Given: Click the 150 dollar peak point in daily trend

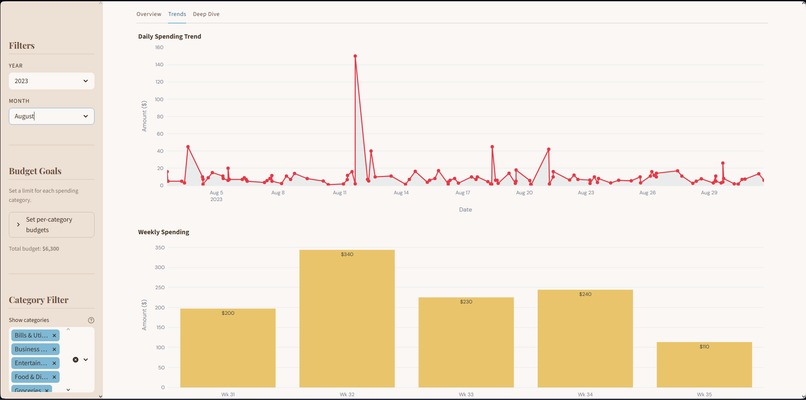Looking at the screenshot, I should [355, 56].
